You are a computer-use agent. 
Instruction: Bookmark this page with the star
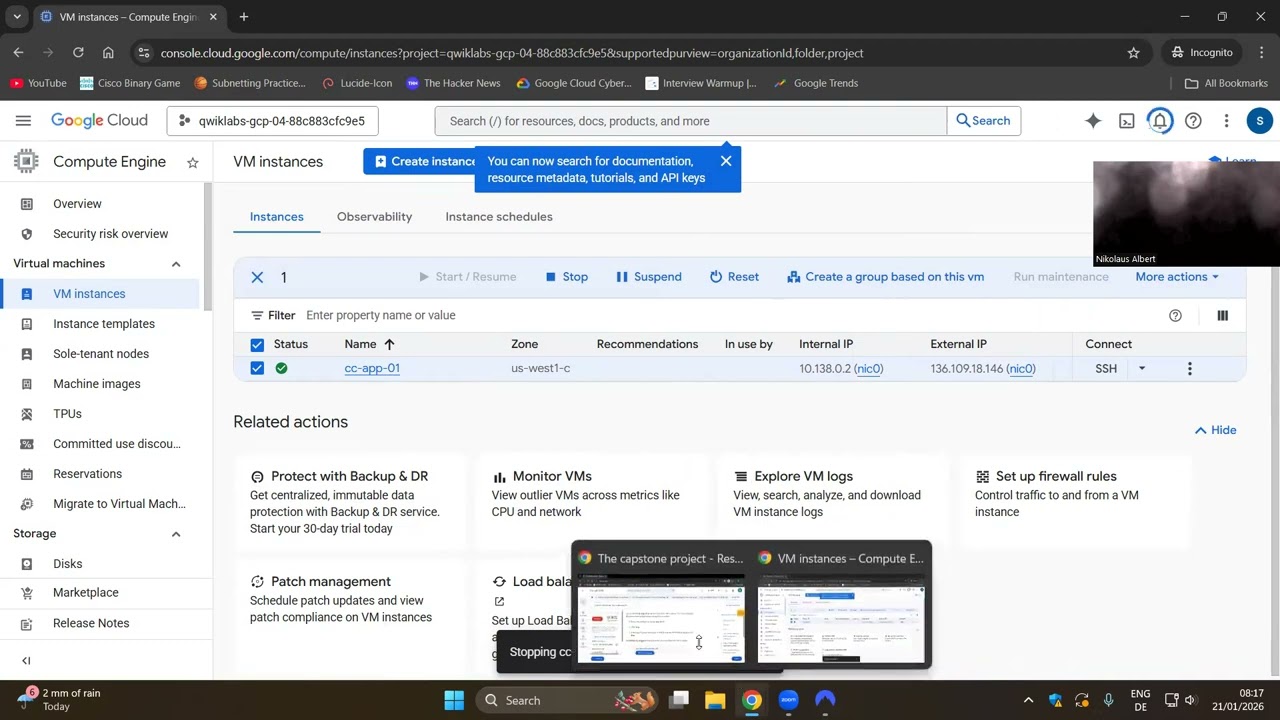pyautogui.click(x=1133, y=53)
